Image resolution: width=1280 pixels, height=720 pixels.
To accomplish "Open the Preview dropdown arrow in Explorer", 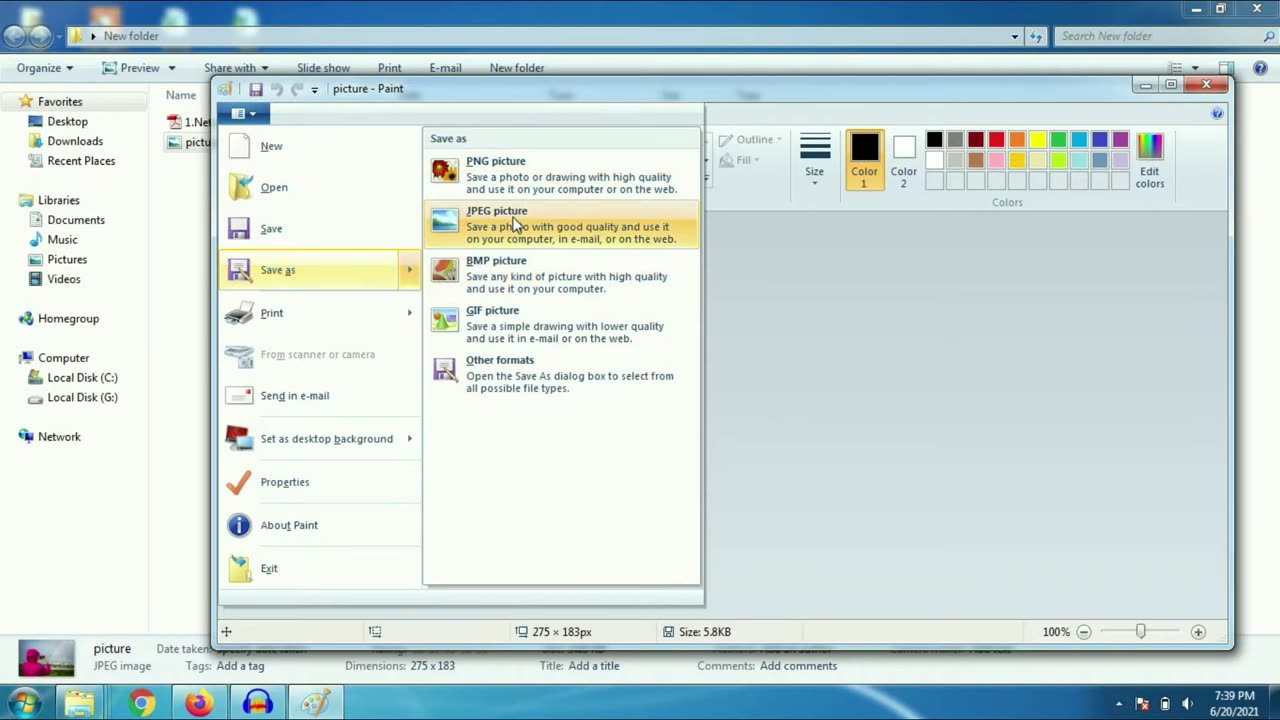I will (x=172, y=68).
